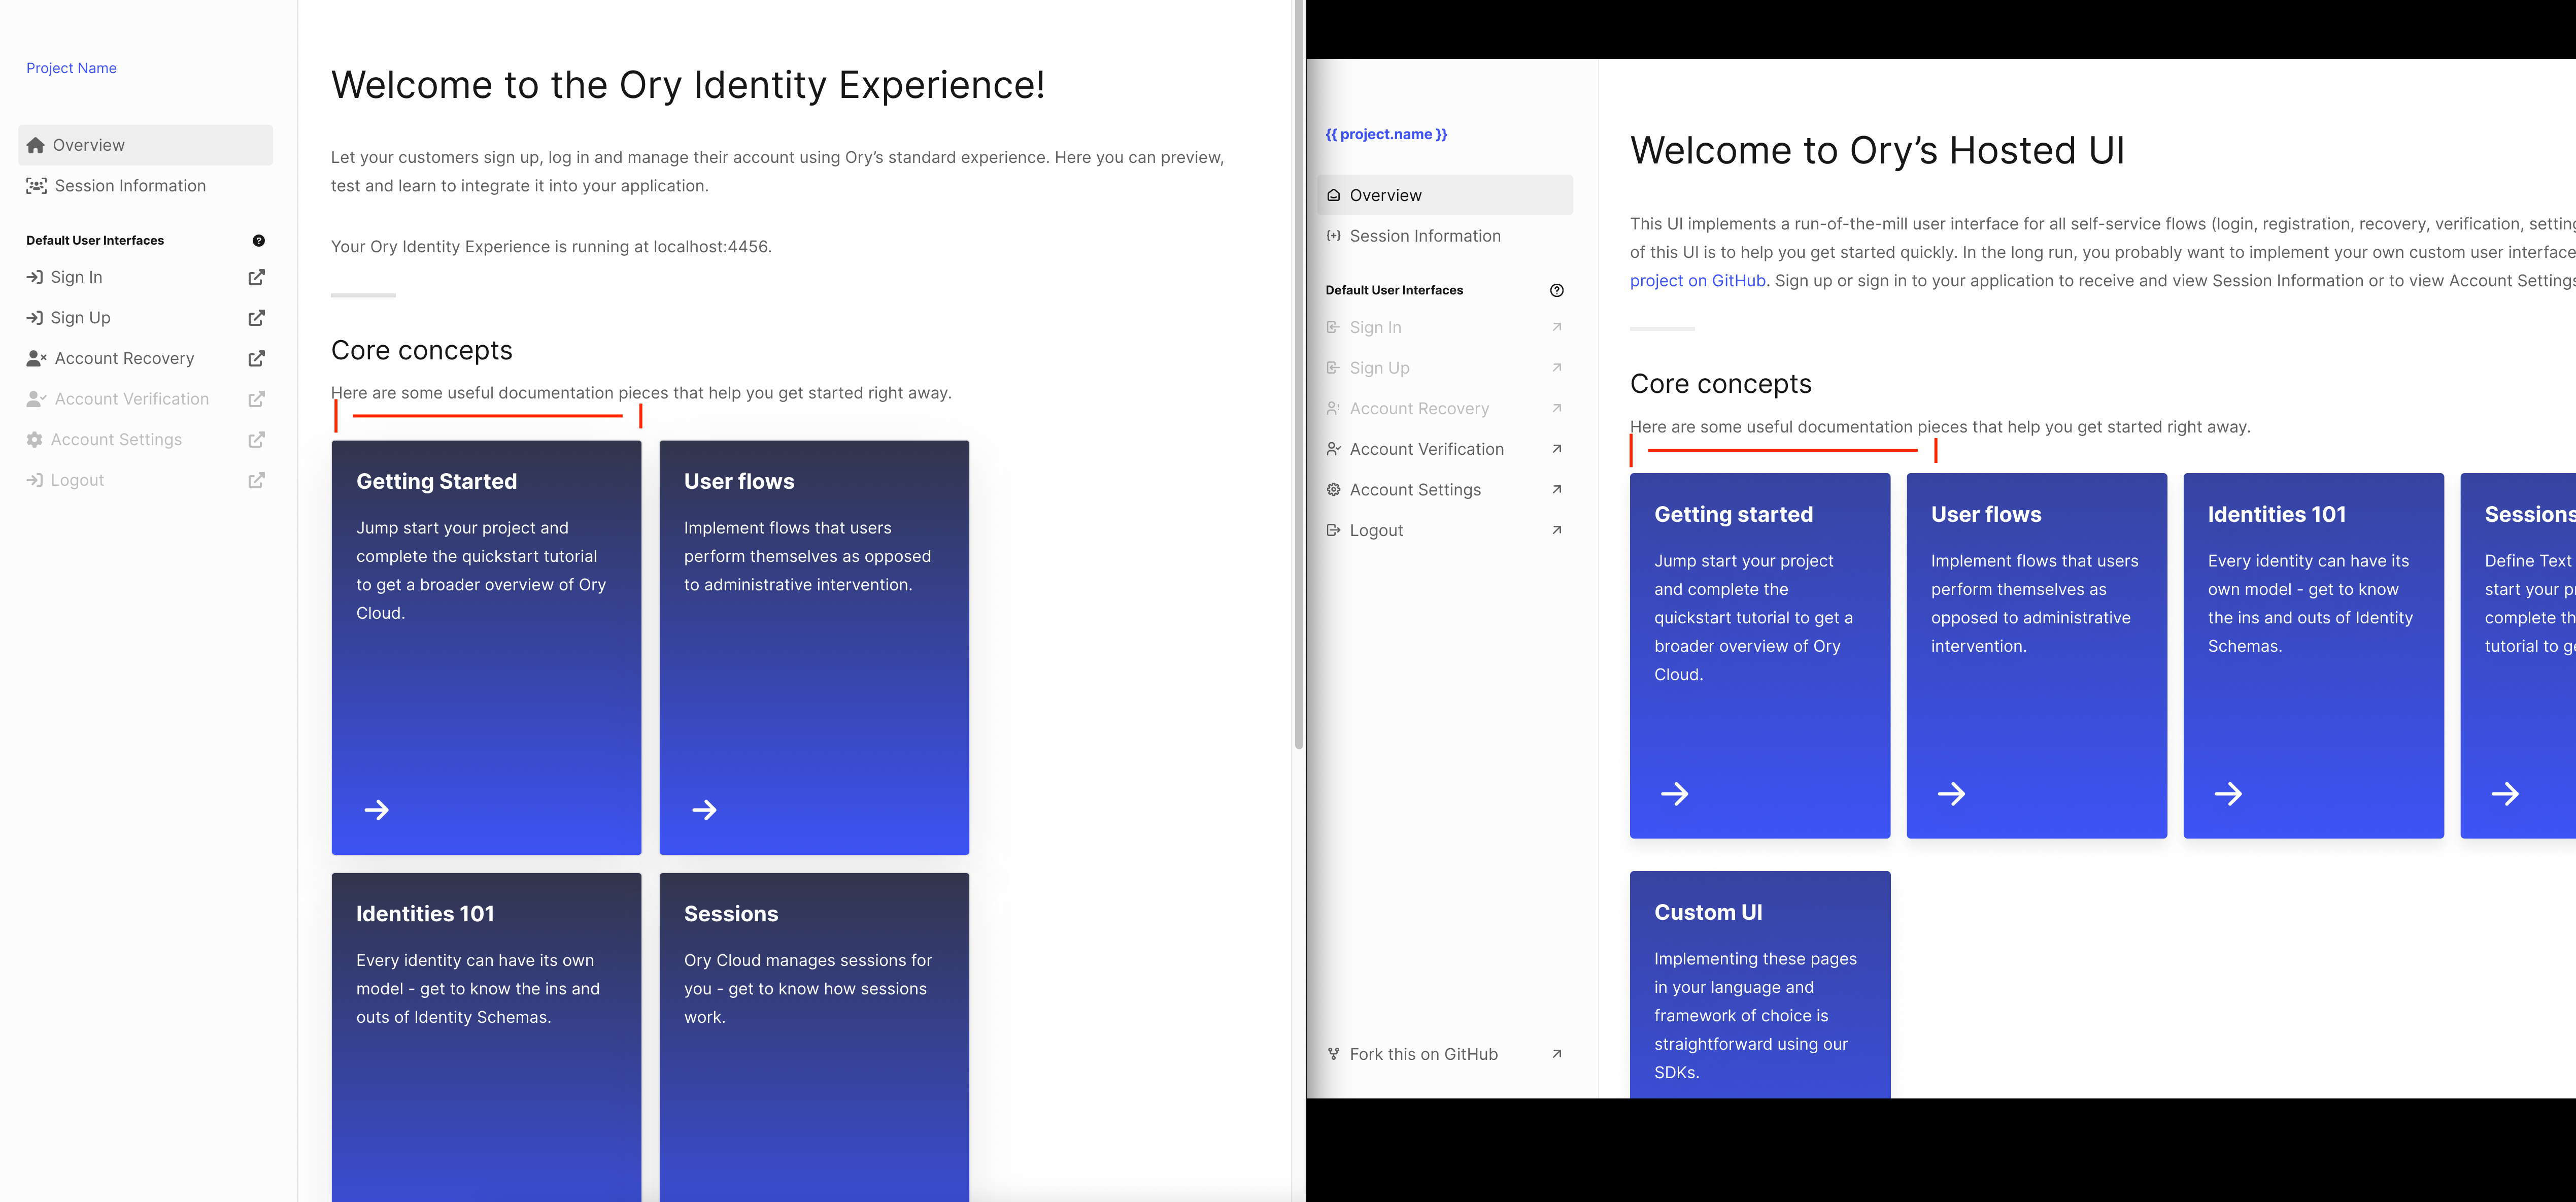The height and width of the screenshot is (1202, 2576).
Task: Open Sign Up in the left sidebar
Action: [80, 318]
